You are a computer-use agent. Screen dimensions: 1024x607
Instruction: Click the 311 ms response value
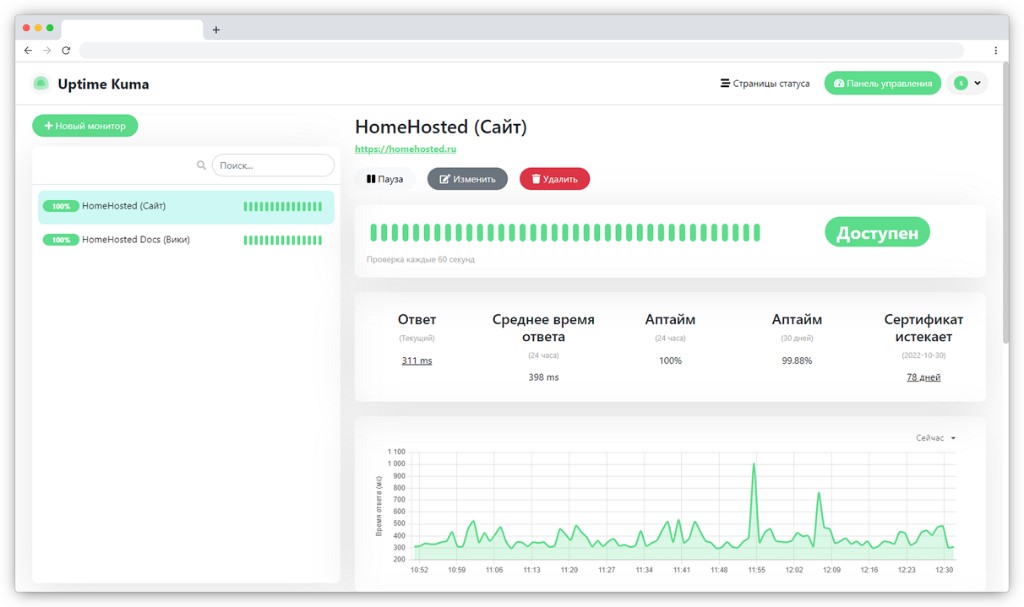click(417, 361)
